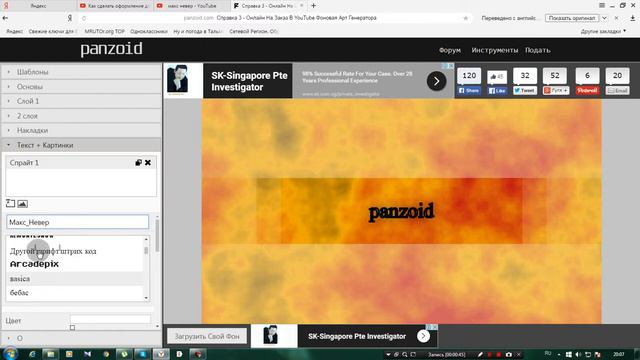Add a new image sprite icon
This screenshot has height=360, width=640.
[22, 203]
